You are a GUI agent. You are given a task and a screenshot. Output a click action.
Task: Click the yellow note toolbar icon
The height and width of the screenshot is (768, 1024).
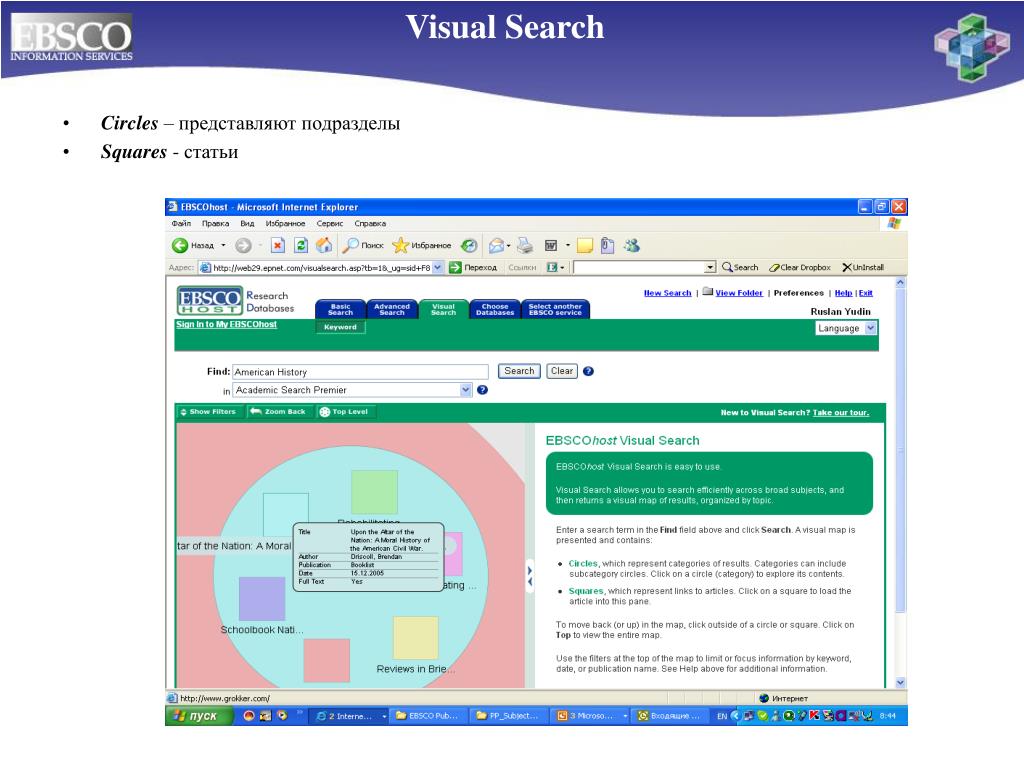(x=584, y=246)
